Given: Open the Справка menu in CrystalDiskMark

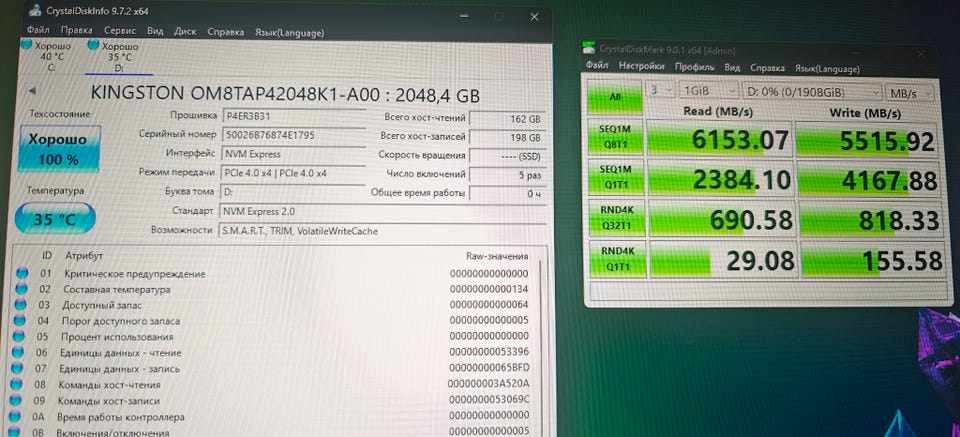Looking at the screenshot, I should point(767,68).
